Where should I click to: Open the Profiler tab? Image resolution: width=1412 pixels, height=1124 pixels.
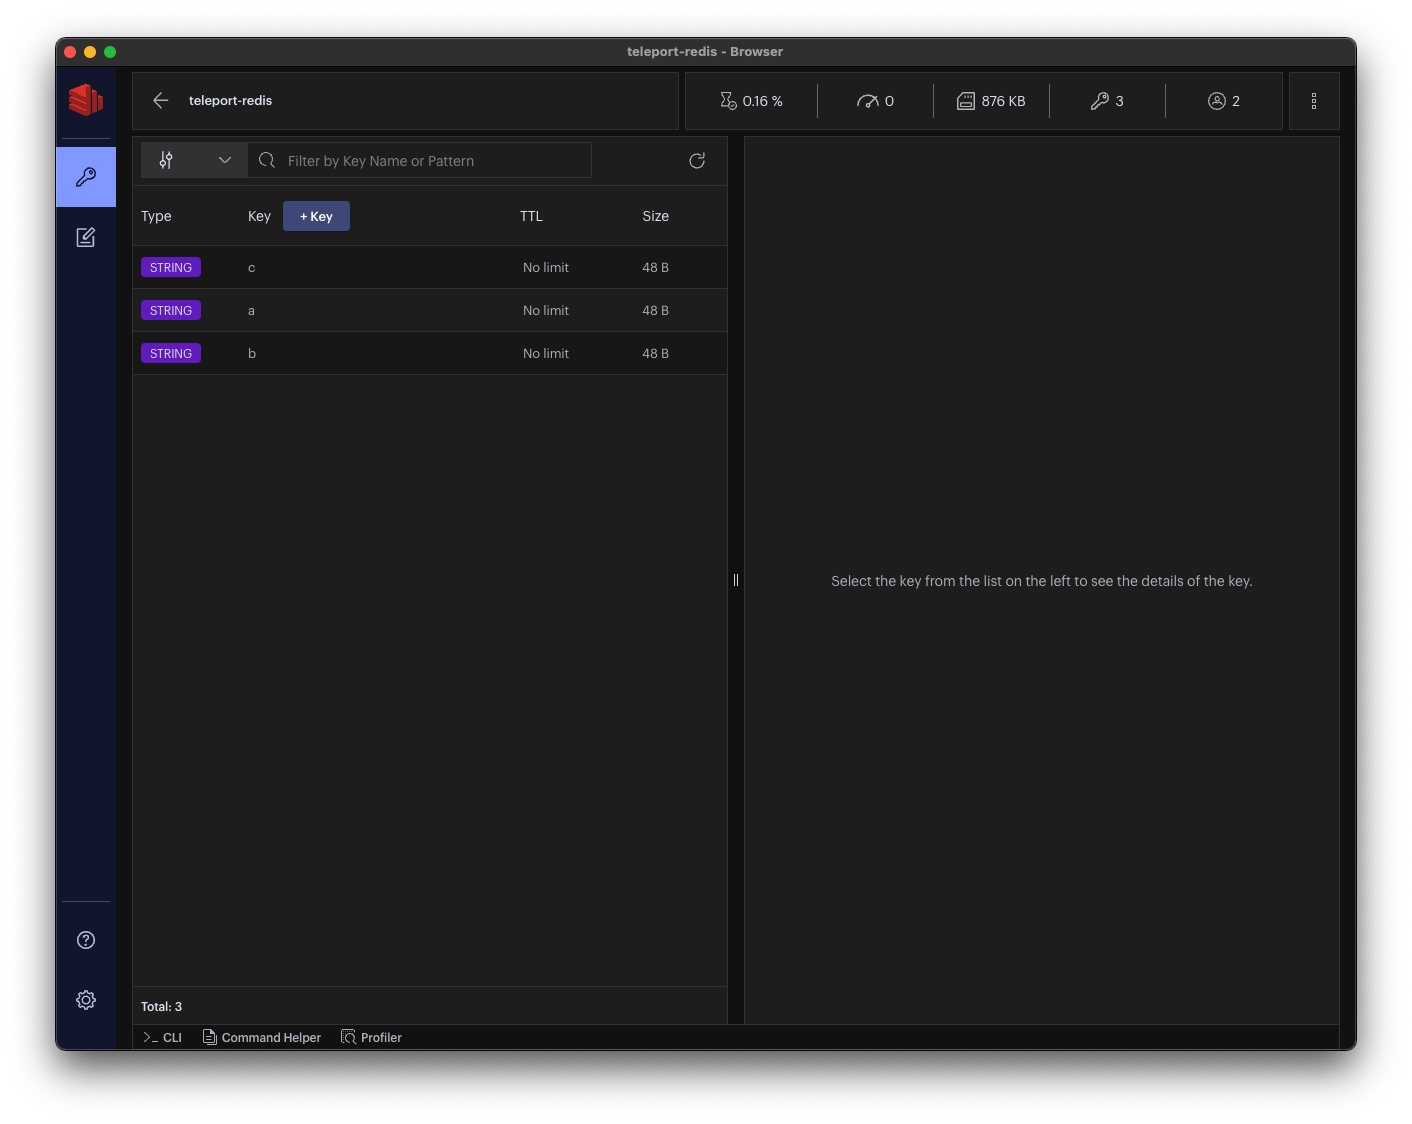pyautogui.click(x=371, y=1037)
